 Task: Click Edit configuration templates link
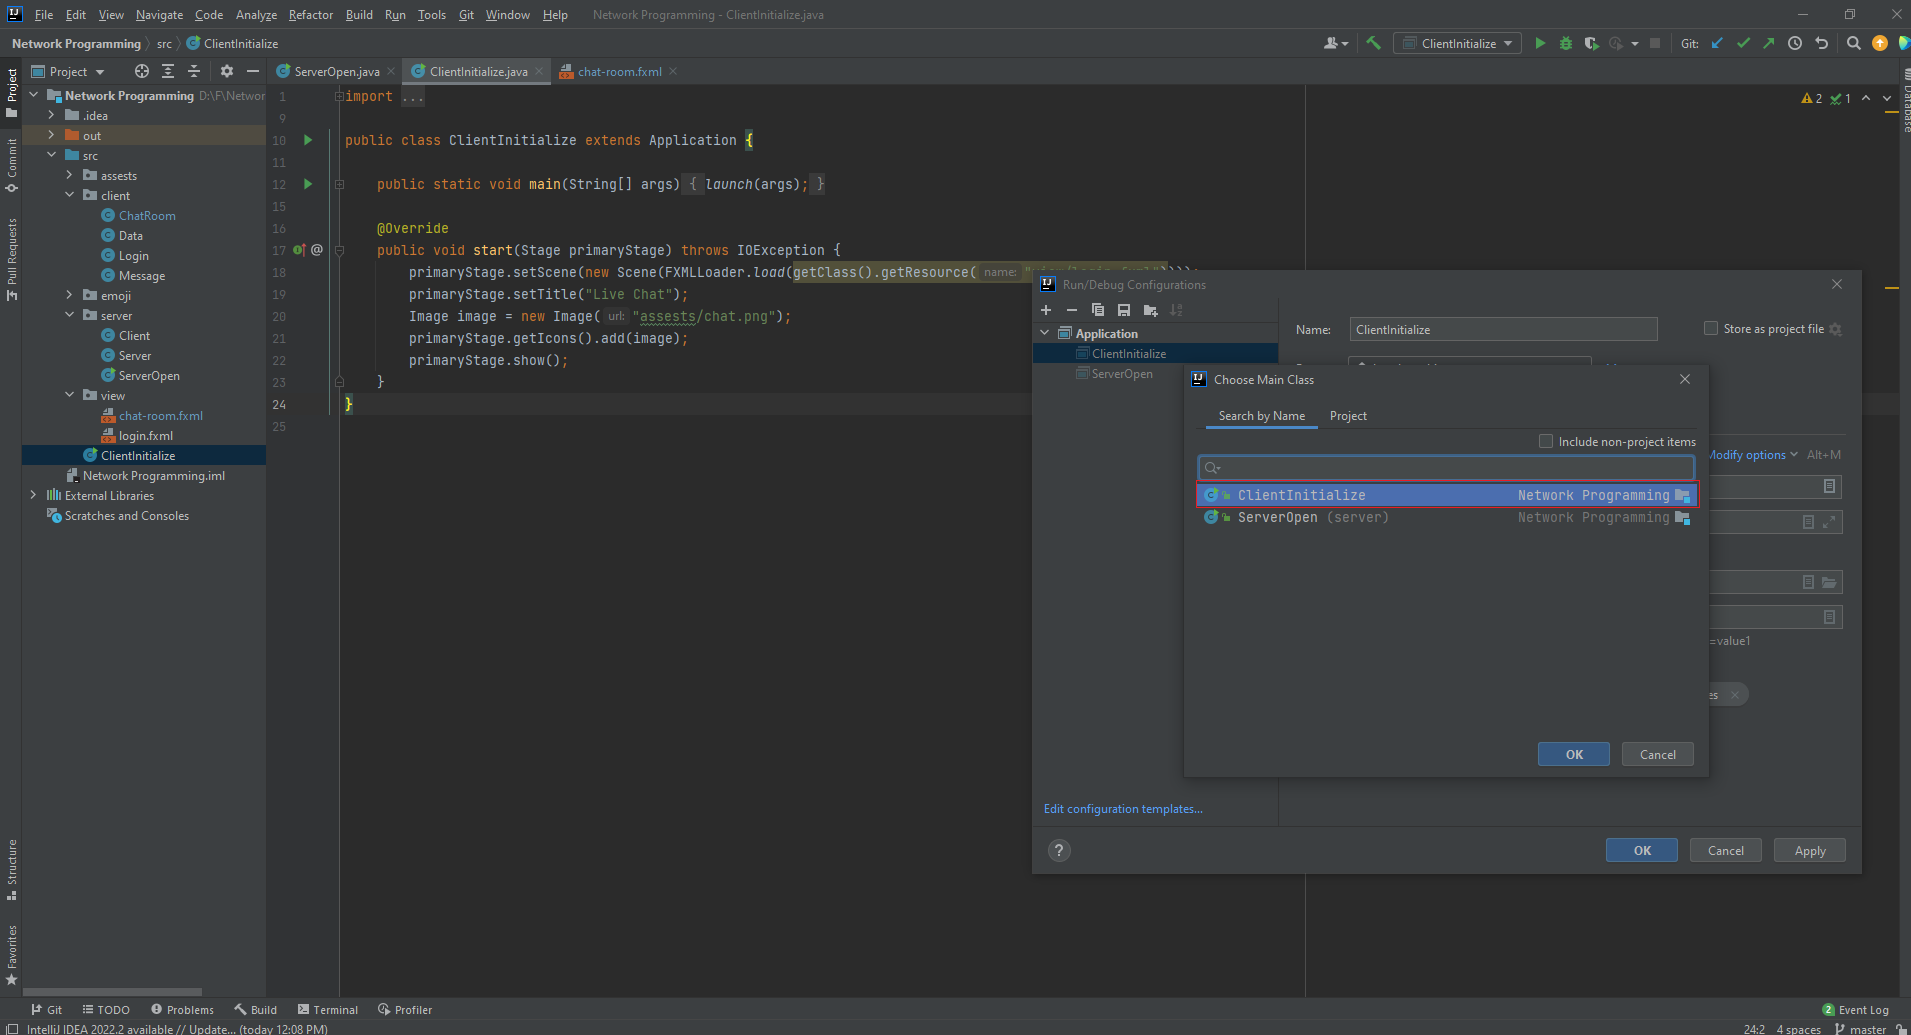pyautogui.click(x=1123, y=808)
